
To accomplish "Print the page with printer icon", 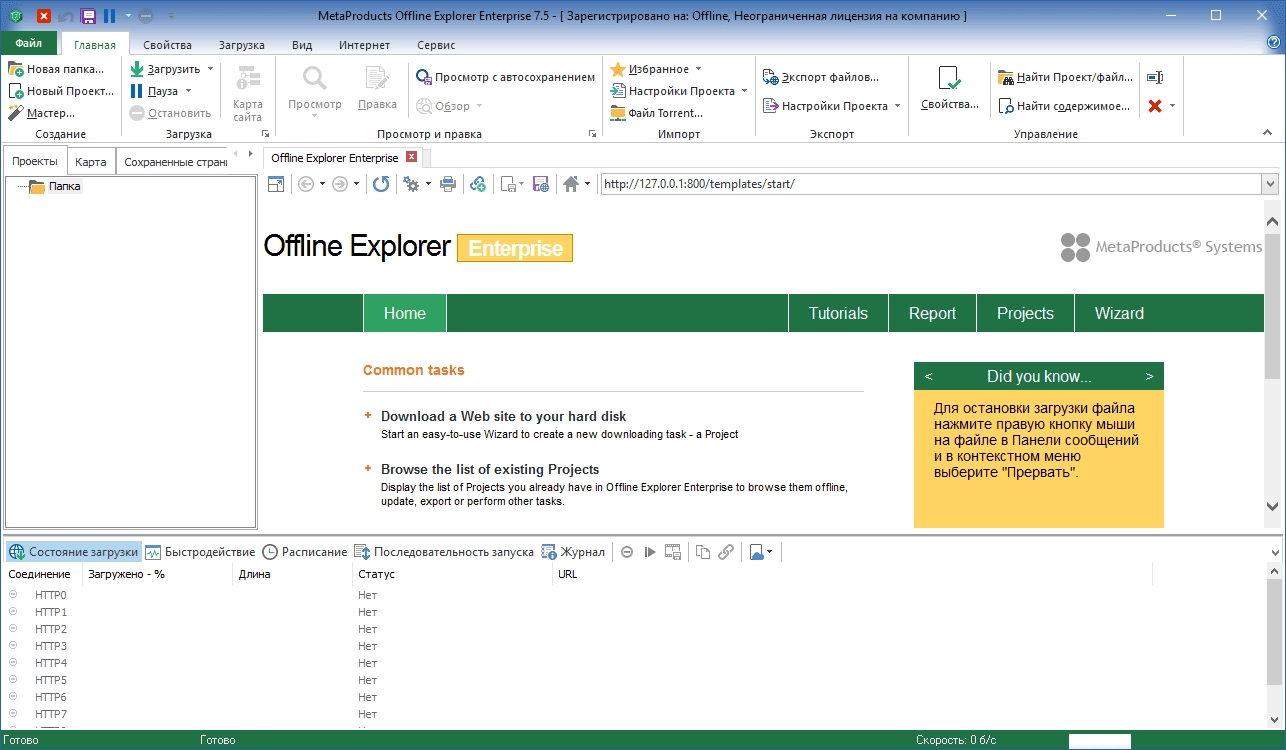I will click(x=449, y=184).
